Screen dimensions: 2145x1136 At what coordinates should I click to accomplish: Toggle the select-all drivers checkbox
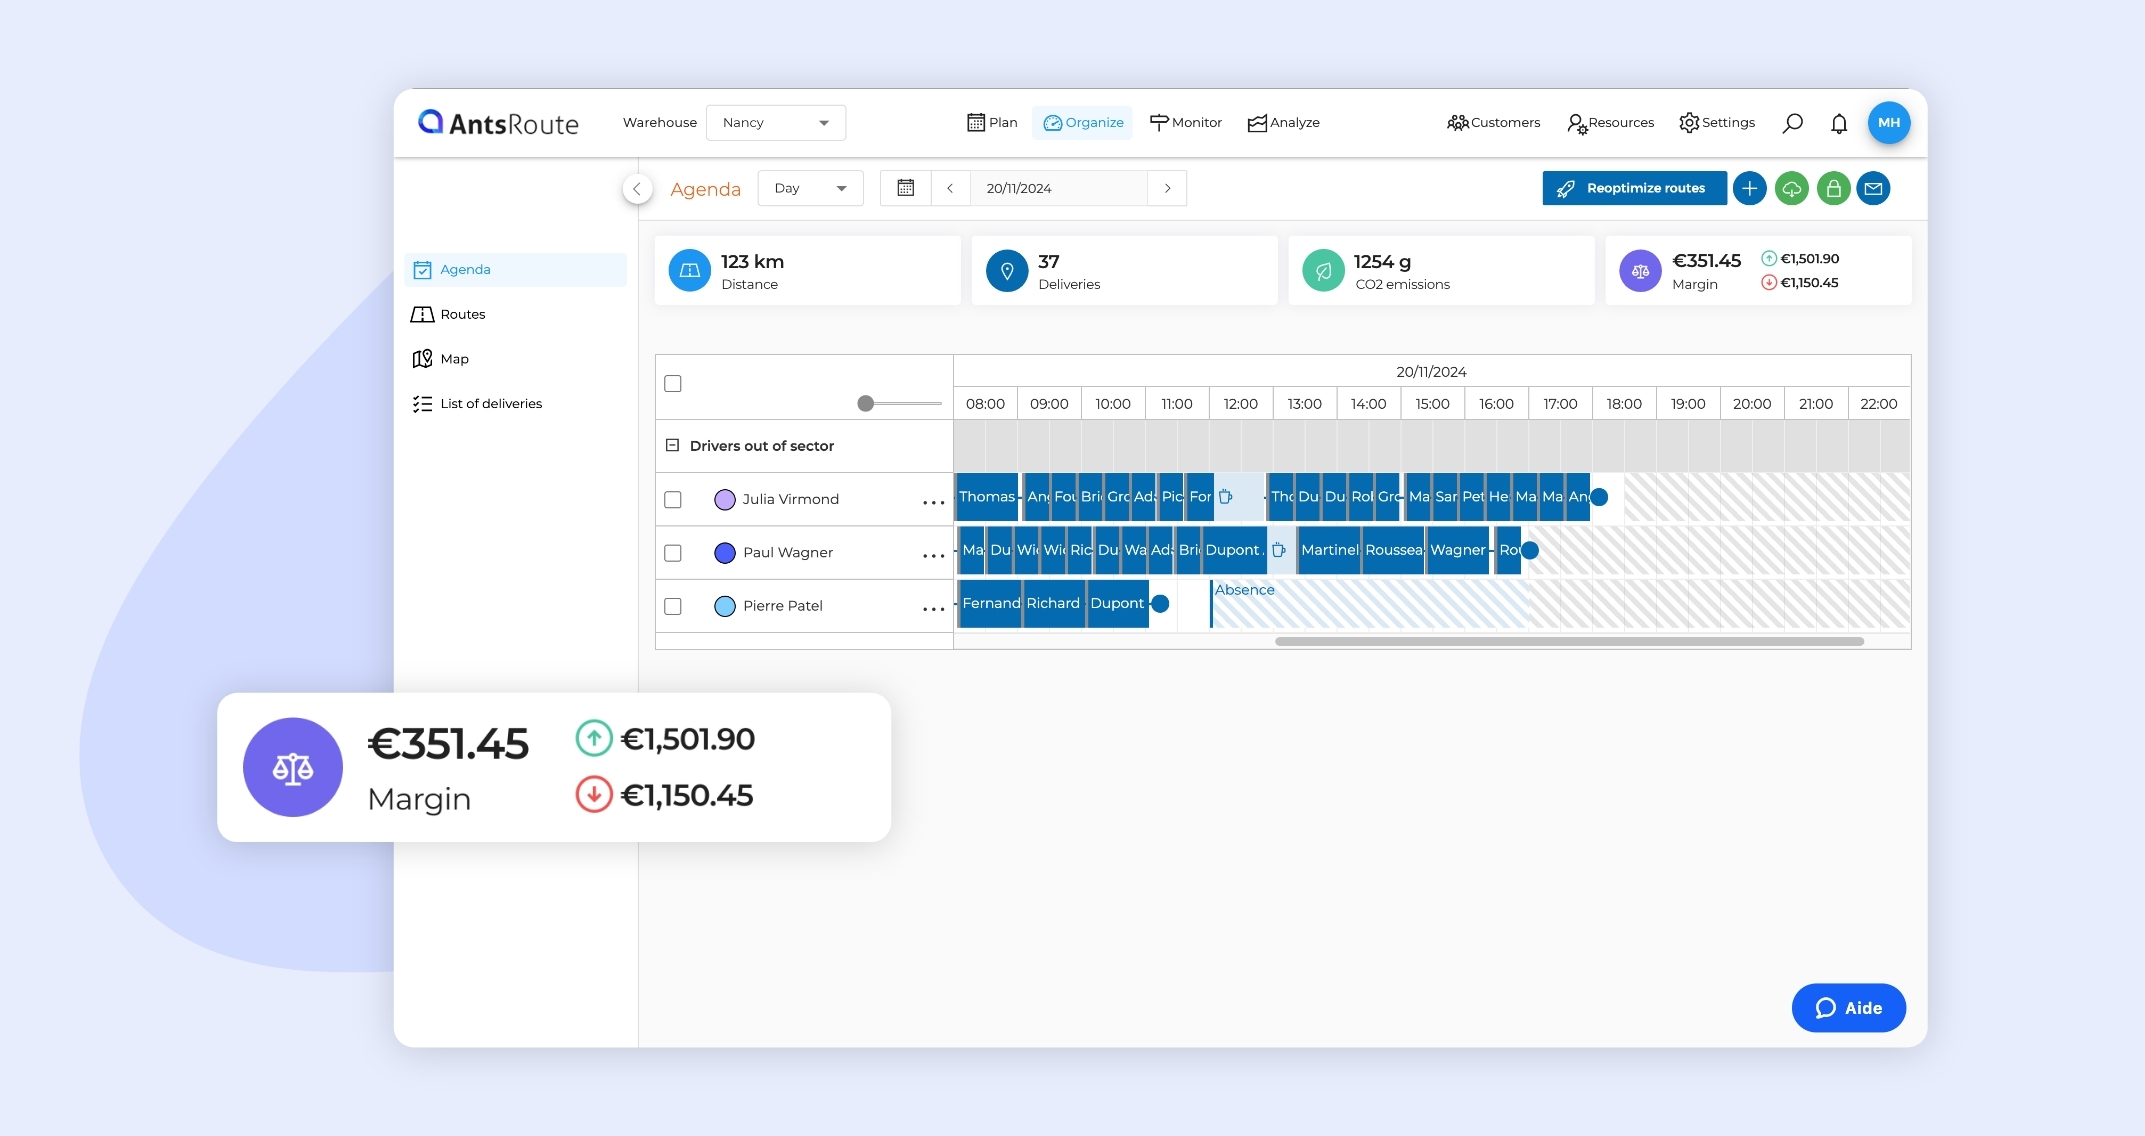click(673, 384)
